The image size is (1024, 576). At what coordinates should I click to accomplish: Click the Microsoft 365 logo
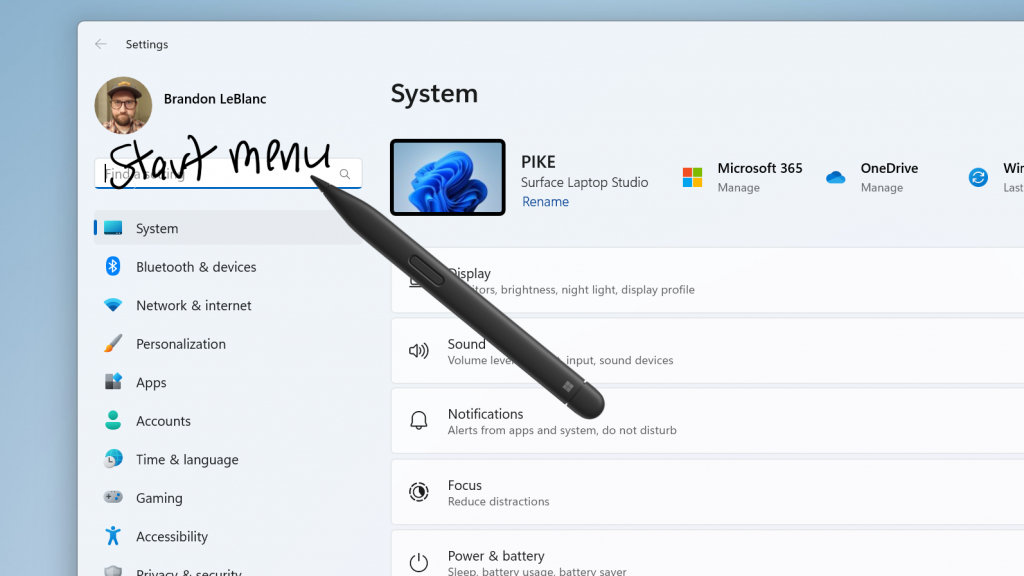click(691, 176)
